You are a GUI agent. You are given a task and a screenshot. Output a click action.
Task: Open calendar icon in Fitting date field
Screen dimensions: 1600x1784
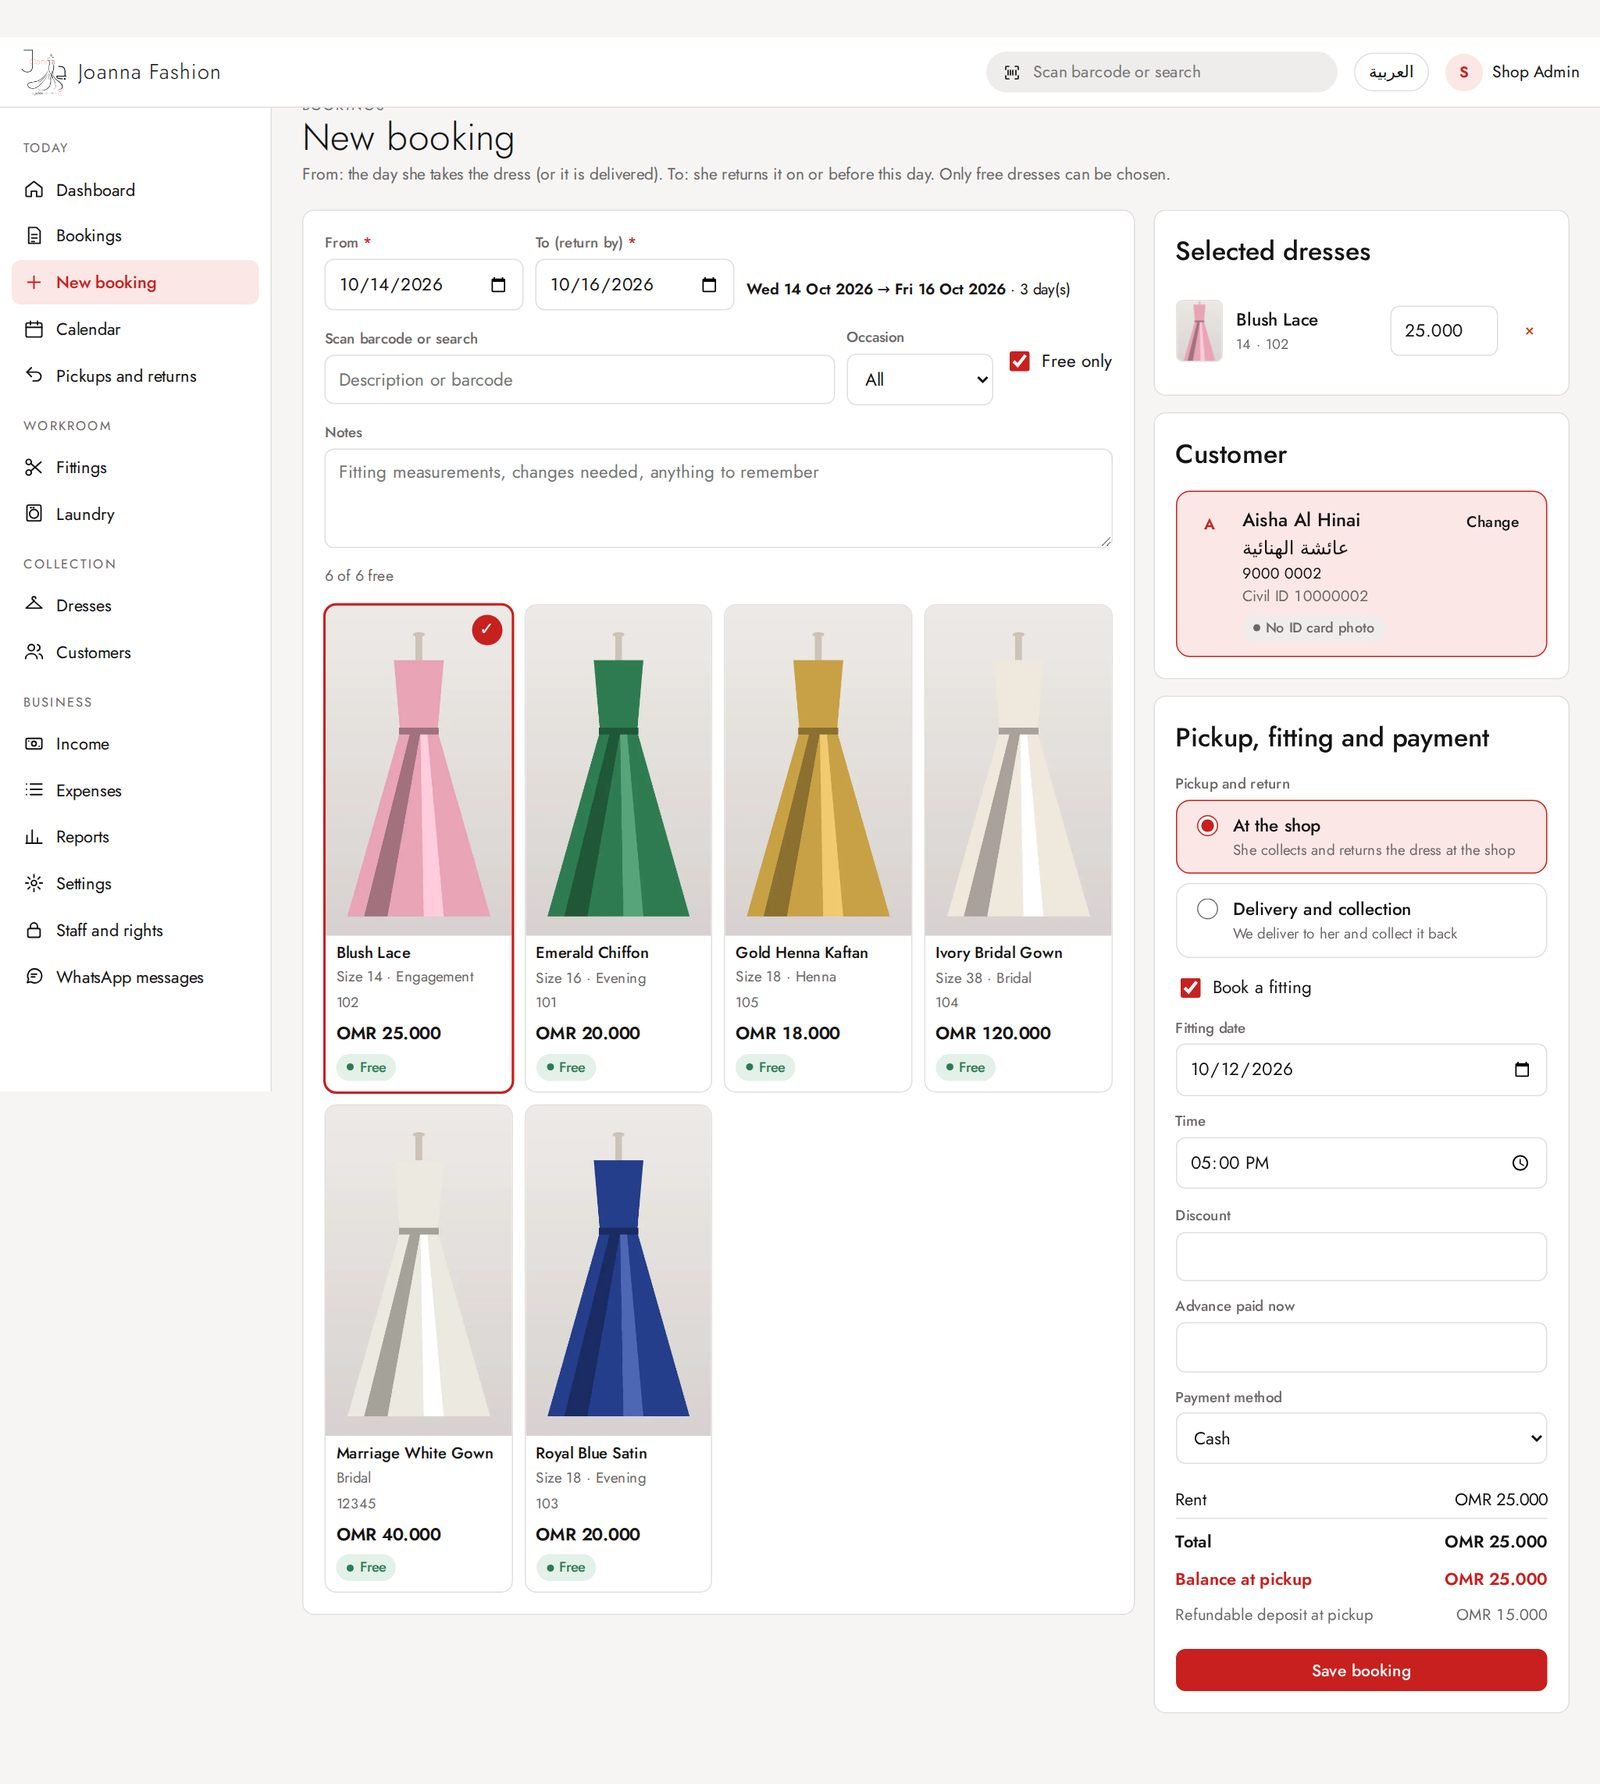coord(1522,1069)
